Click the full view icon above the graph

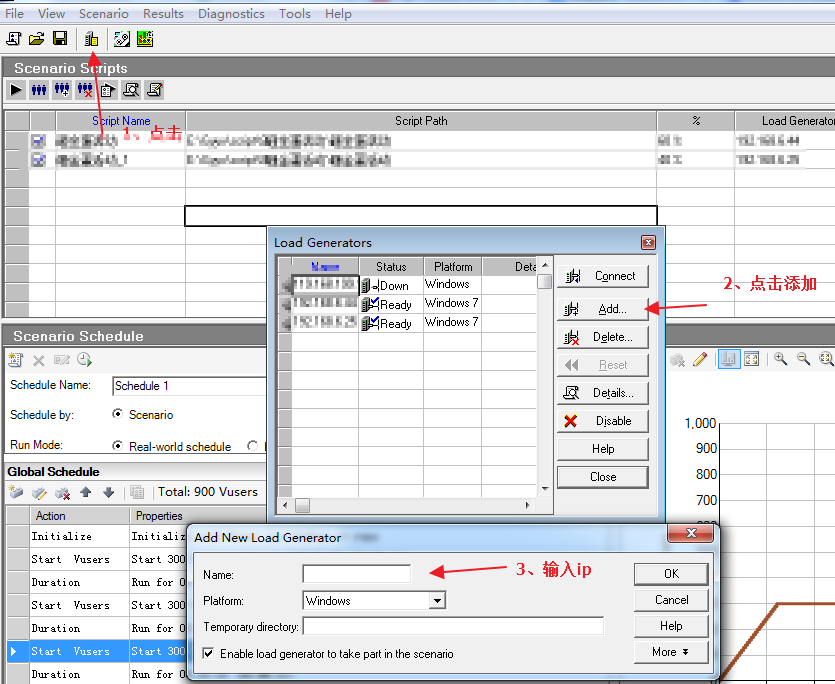pos(751,360)
